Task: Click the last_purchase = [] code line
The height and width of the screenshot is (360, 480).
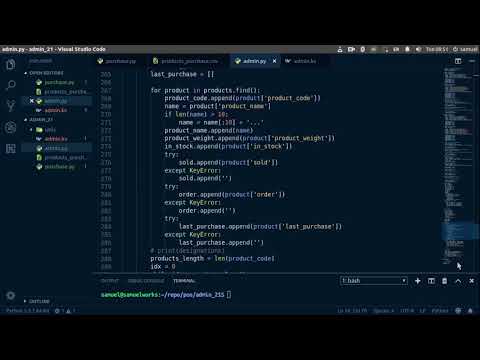Action: click(x=182, y=74)
